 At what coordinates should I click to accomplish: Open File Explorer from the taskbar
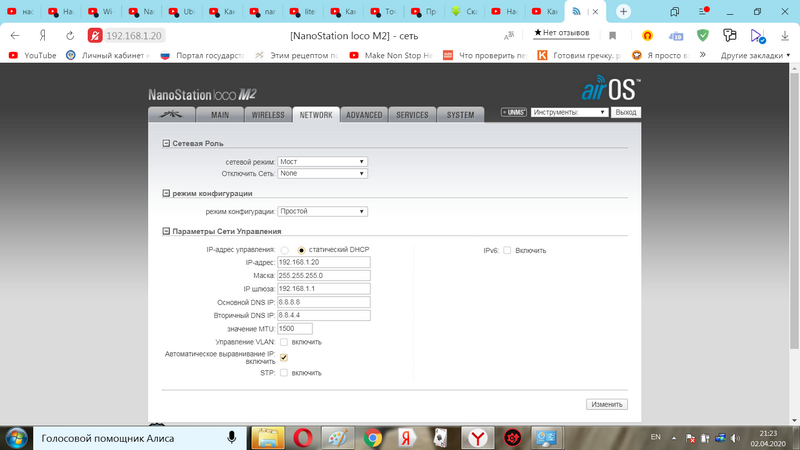268,438
